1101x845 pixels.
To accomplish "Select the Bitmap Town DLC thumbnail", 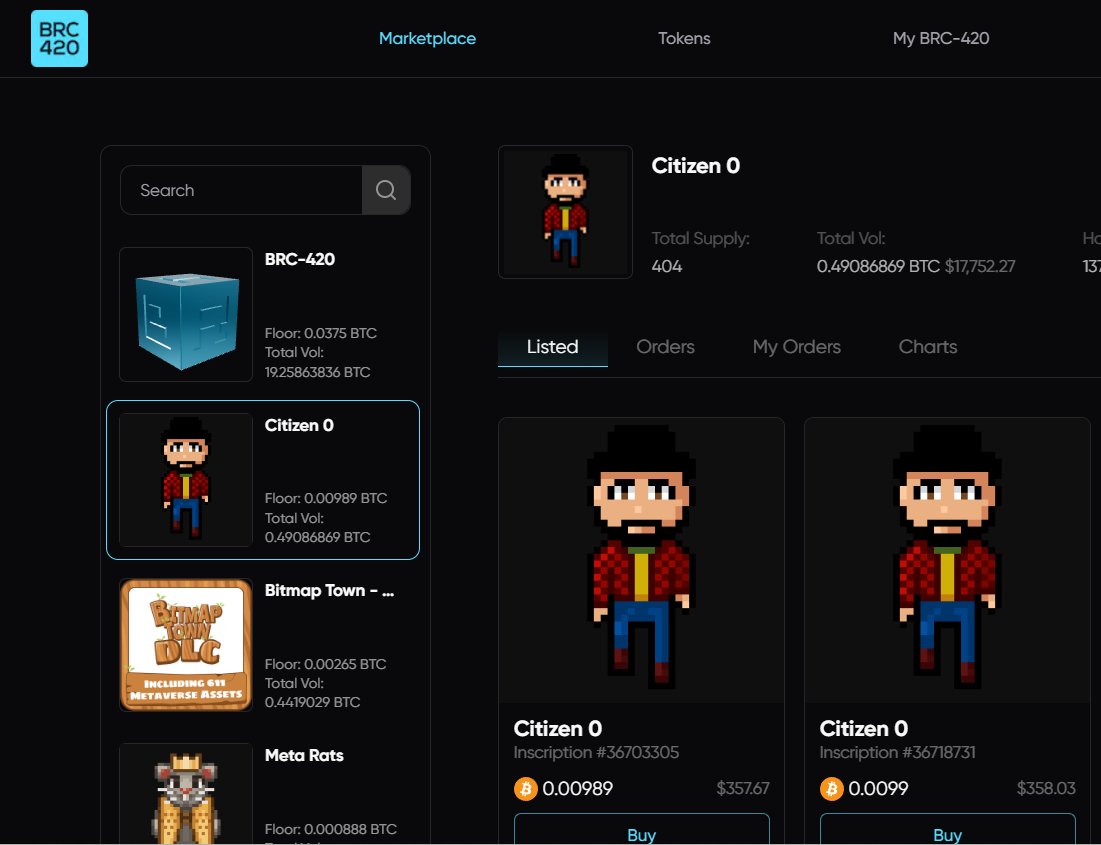I will 186,645.
